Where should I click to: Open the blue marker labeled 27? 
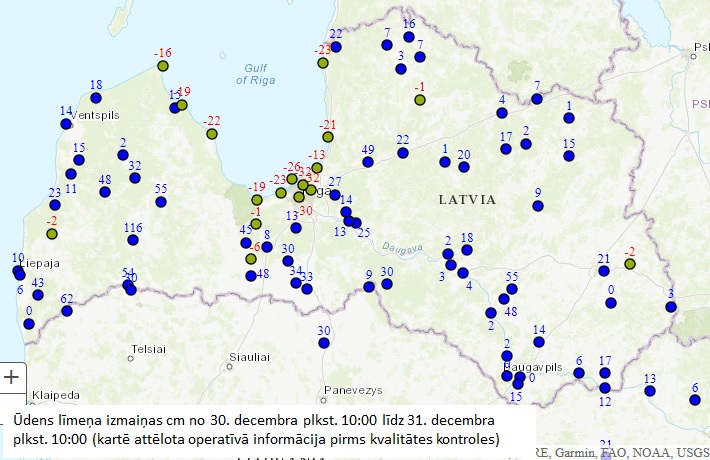335,196
